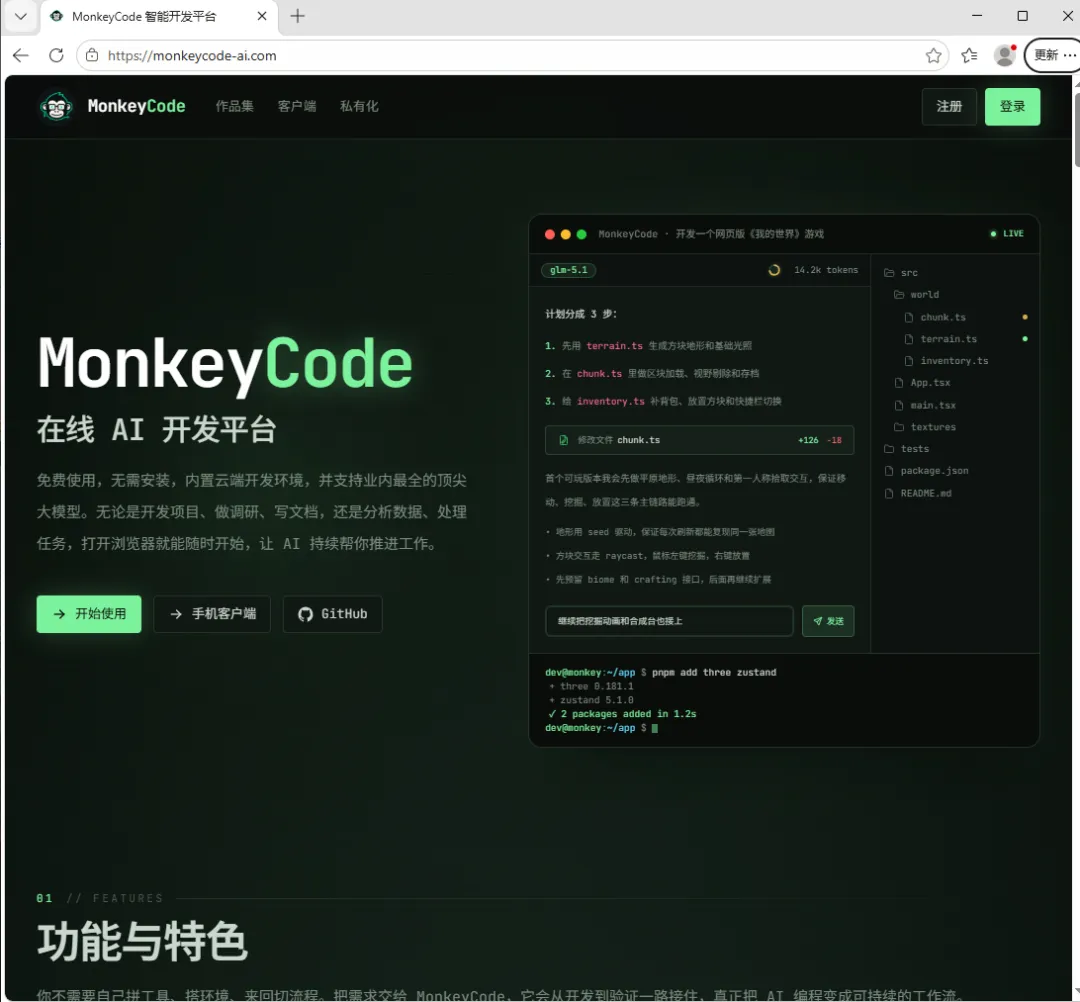This screenshot has width=1080, height=1002.
Task: Open the 作品集 nav menu
Action: click(x=234, y=106)
